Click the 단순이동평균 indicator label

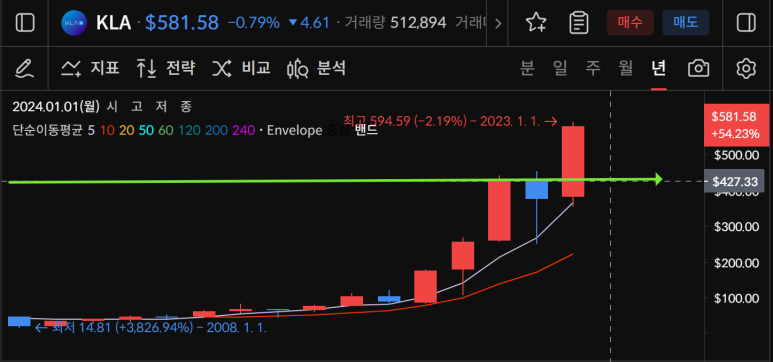coord(47,130)
